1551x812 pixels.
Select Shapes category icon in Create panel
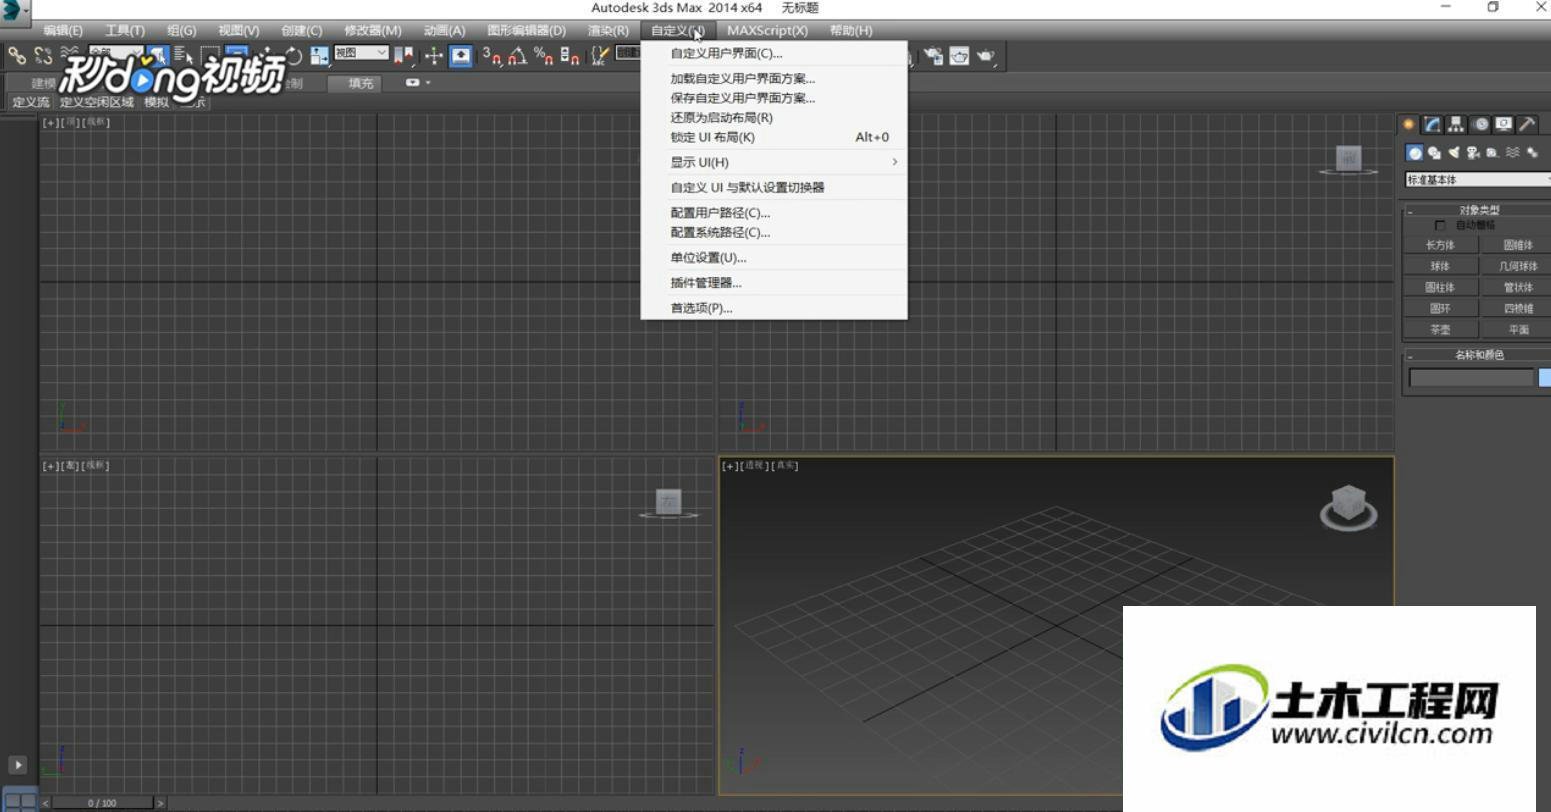click(1435, 152)
